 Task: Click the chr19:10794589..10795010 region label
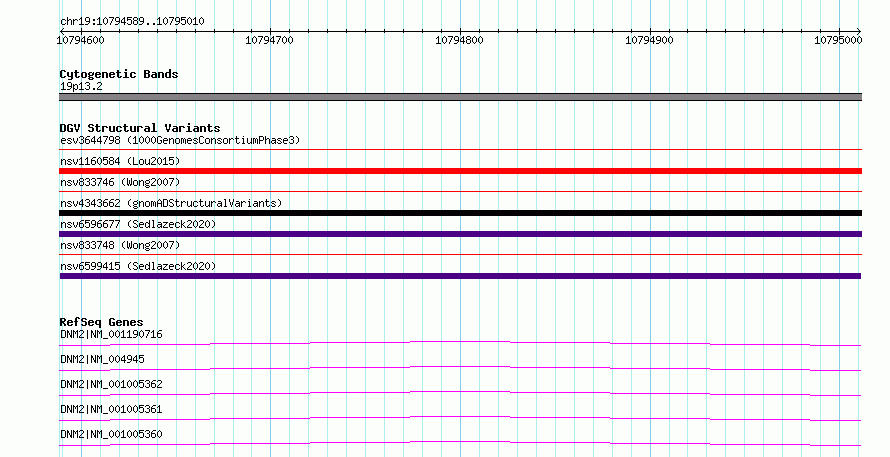coord(132,21)
